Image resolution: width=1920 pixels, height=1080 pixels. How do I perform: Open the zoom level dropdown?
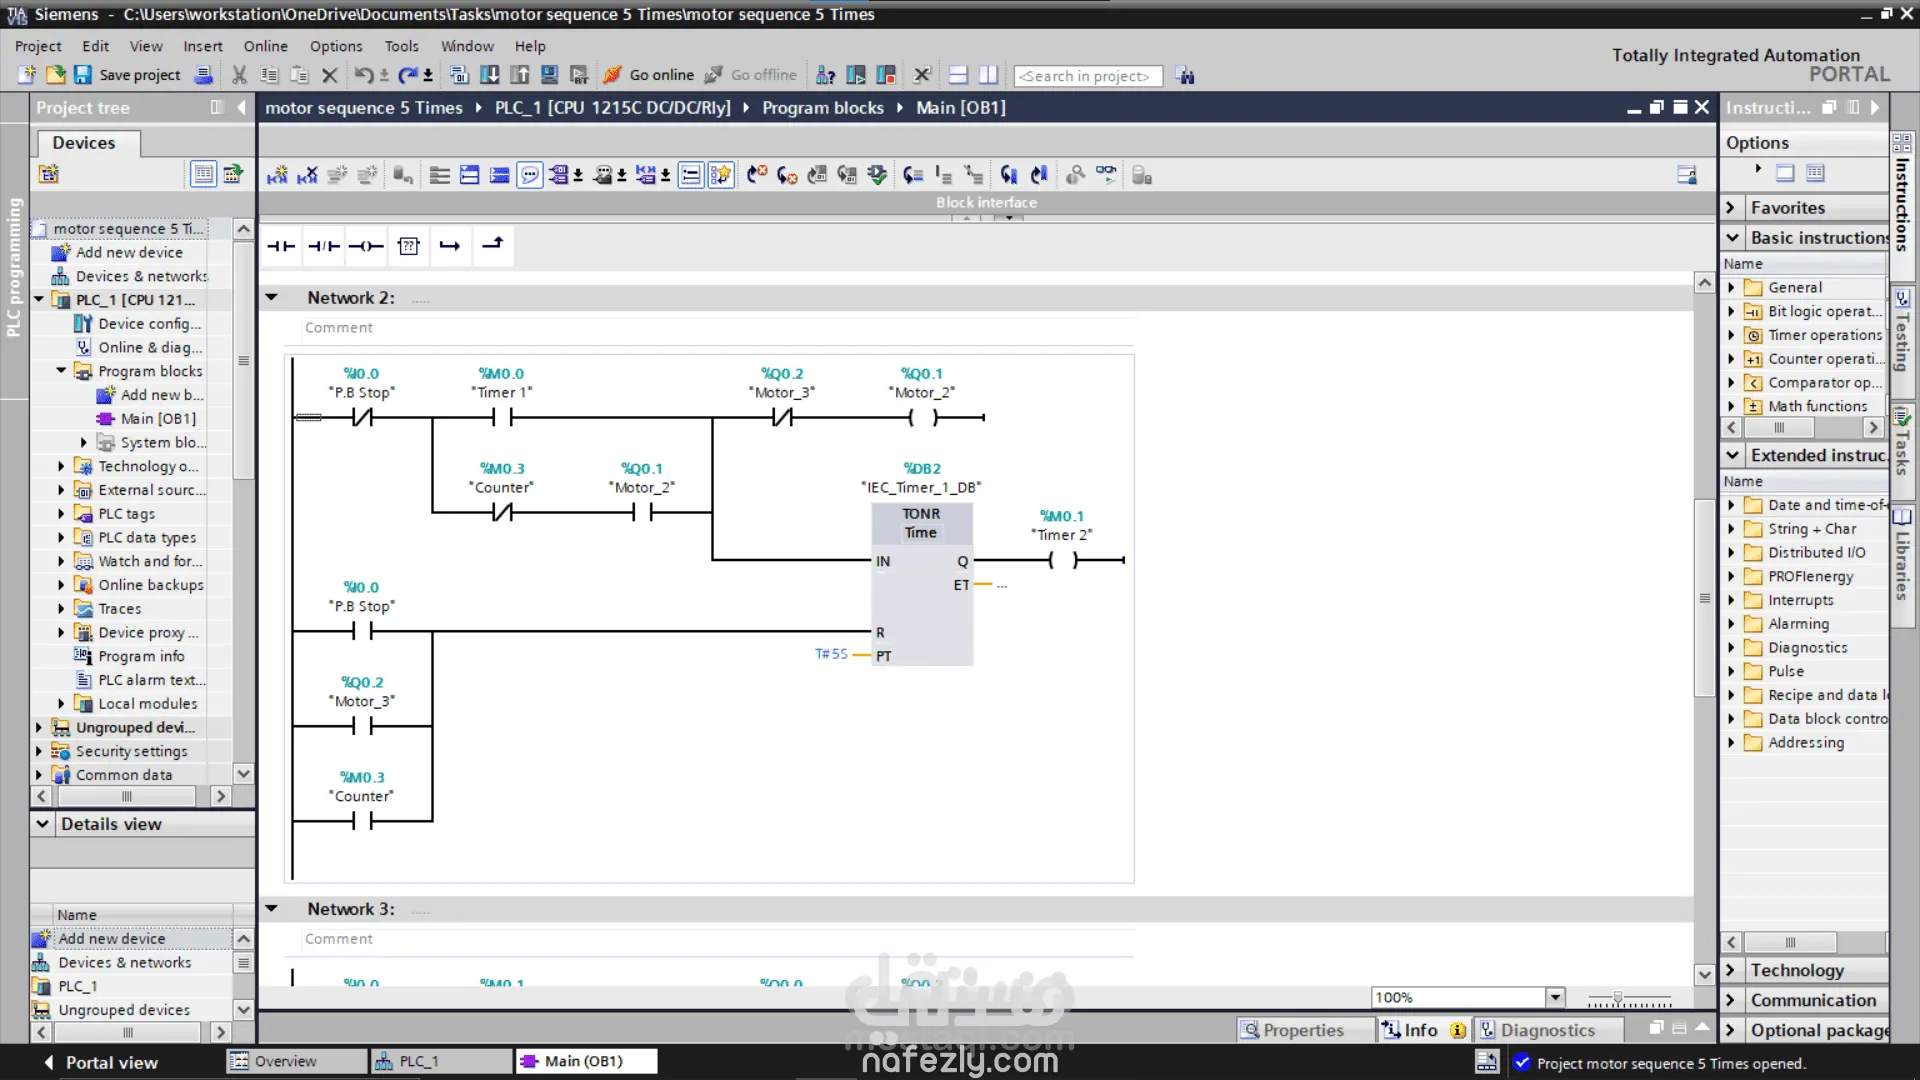click(x=1554, y=997)
